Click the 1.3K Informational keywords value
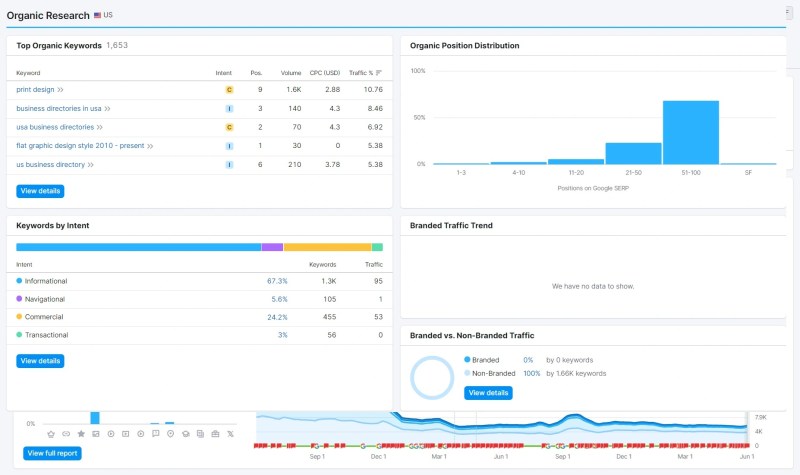Image resolution: width=800 pixels, height=475 pixels. point(329,281)
